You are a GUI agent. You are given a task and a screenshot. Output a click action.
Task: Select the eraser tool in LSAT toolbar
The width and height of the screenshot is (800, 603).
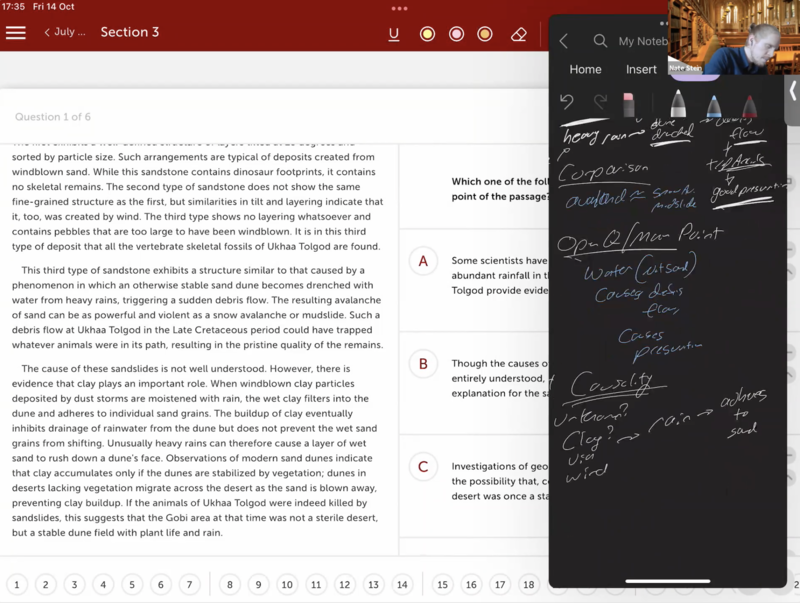tap(518, 34)
